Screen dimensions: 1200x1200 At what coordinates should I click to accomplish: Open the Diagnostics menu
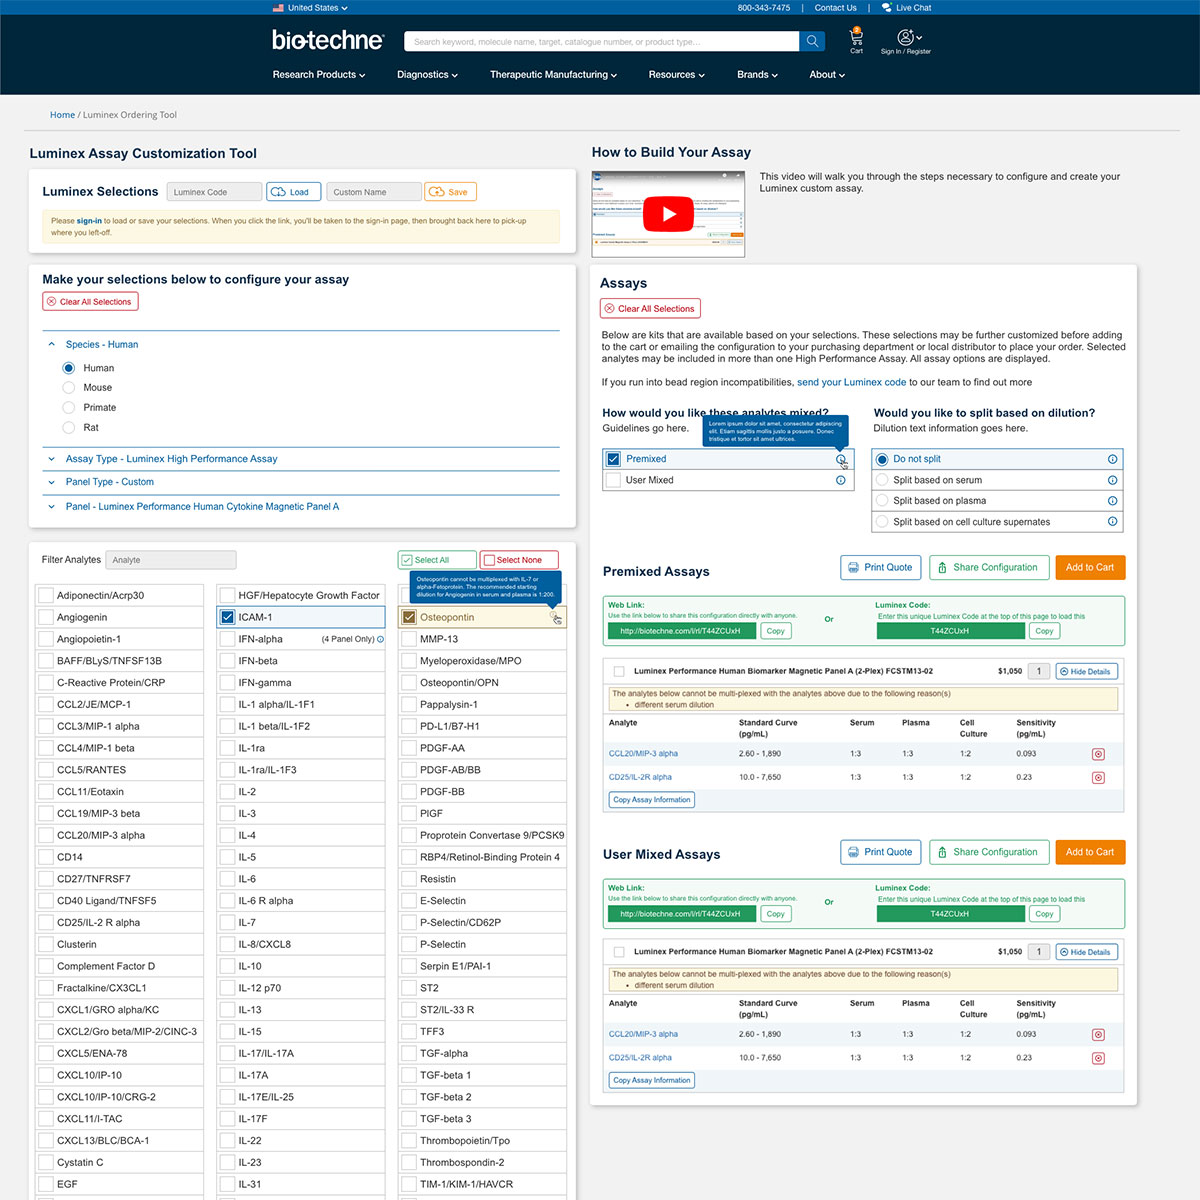tap(427, 75)
